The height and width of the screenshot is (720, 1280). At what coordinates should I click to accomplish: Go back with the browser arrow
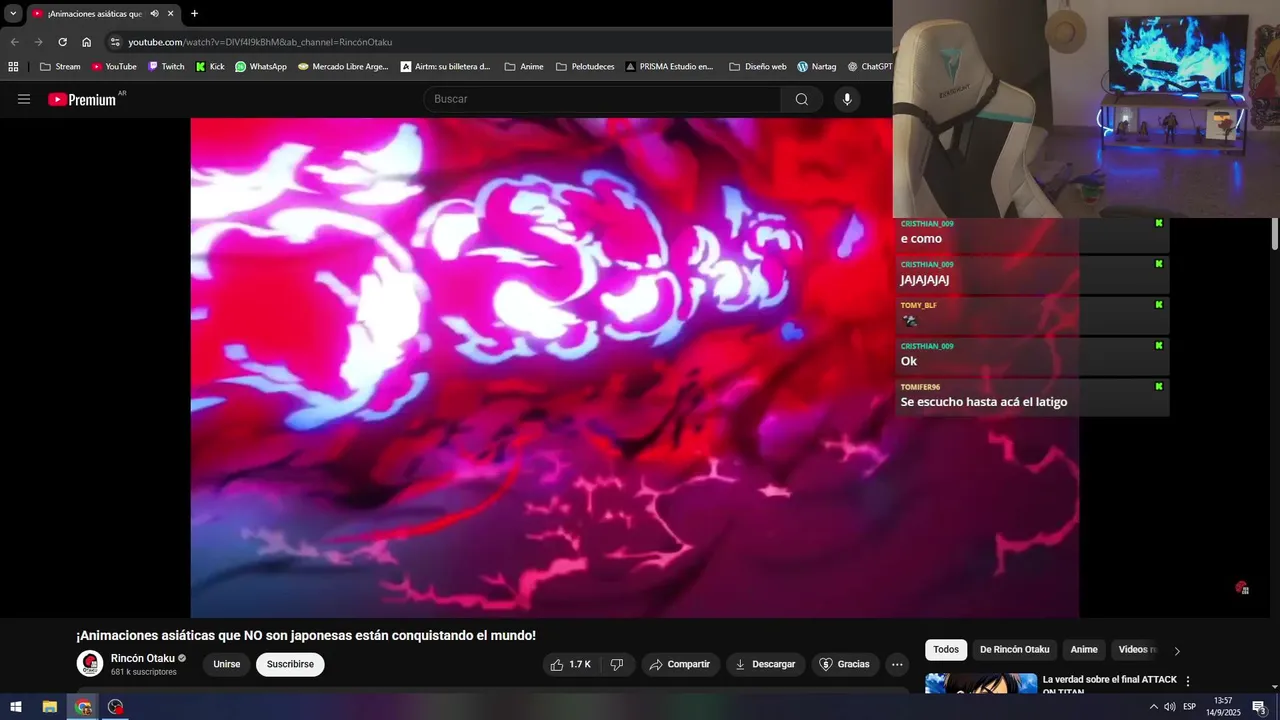(14, 42)
